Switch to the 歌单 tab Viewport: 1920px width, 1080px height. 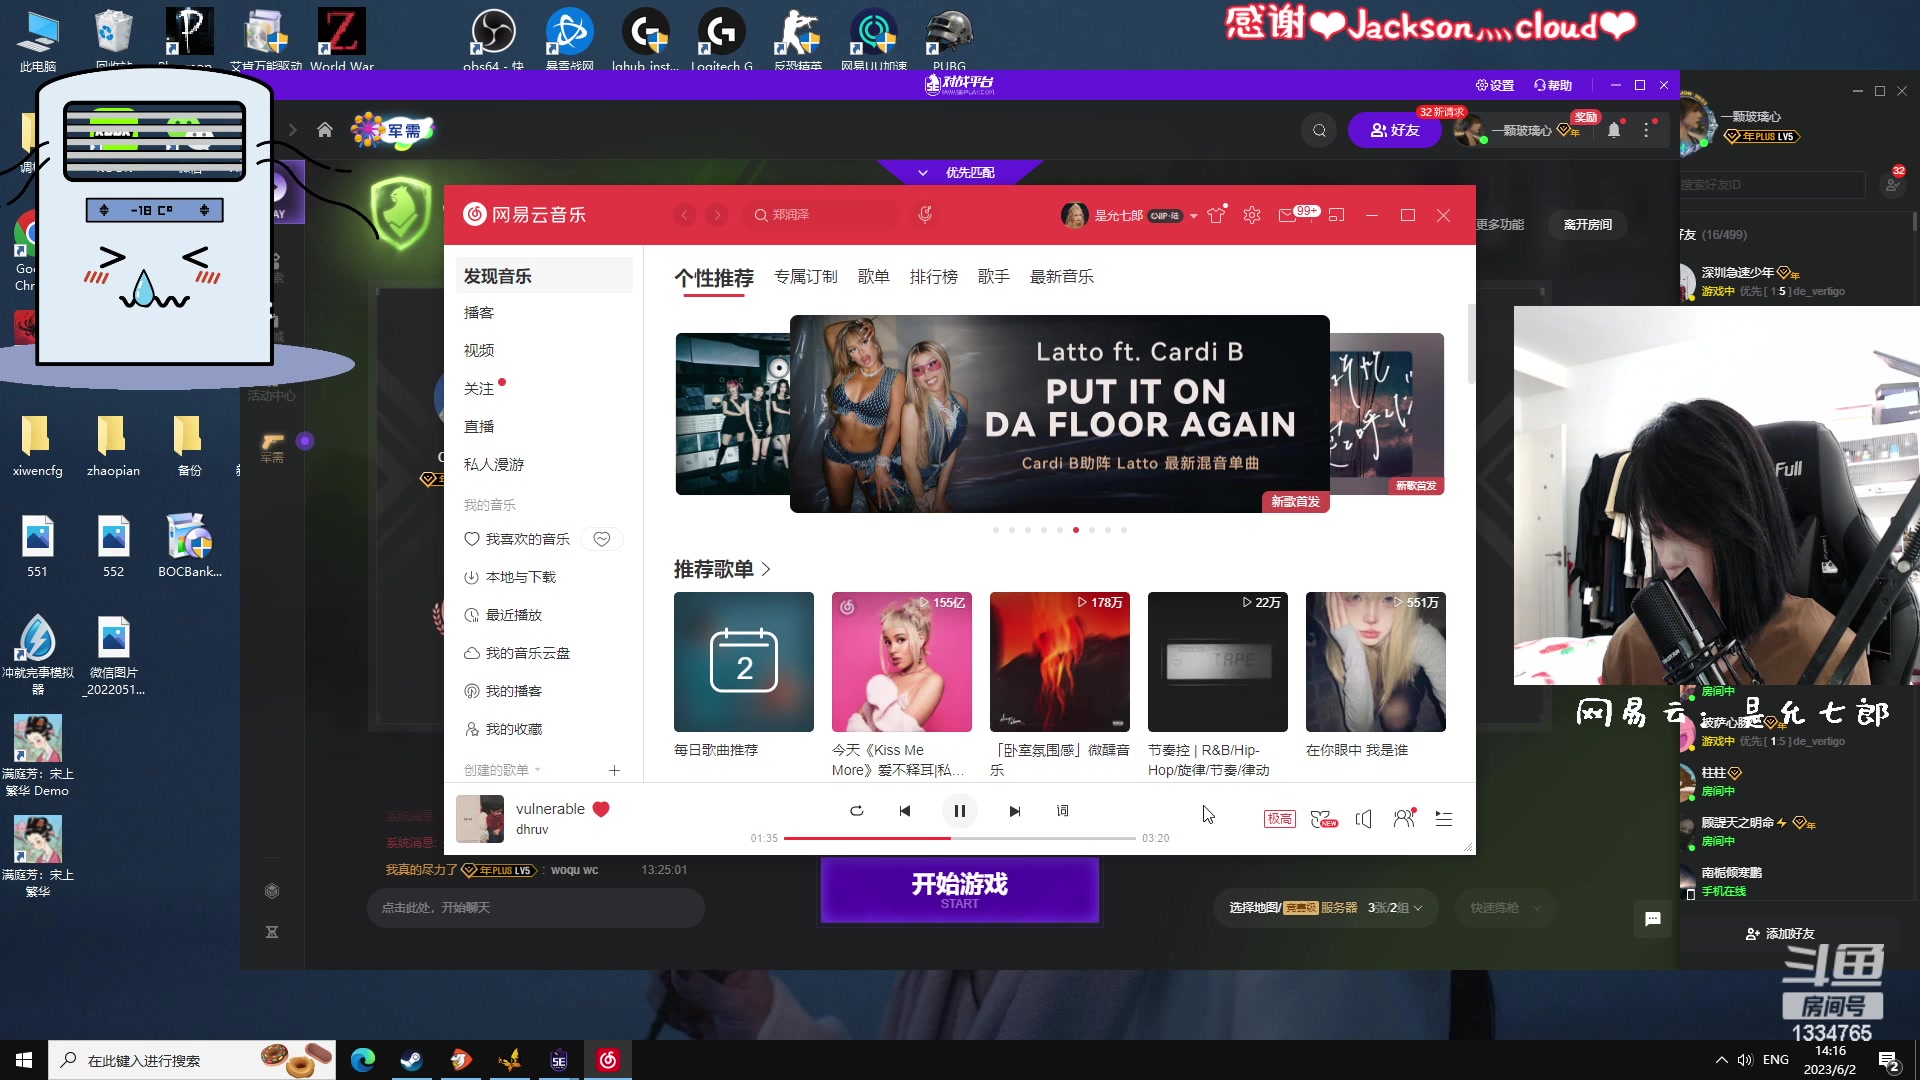[x=873, y=277]
